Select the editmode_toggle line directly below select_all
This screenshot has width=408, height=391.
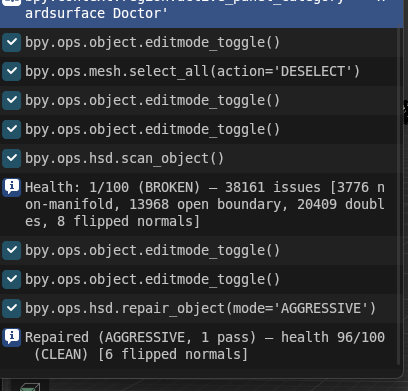pos(199,101)
